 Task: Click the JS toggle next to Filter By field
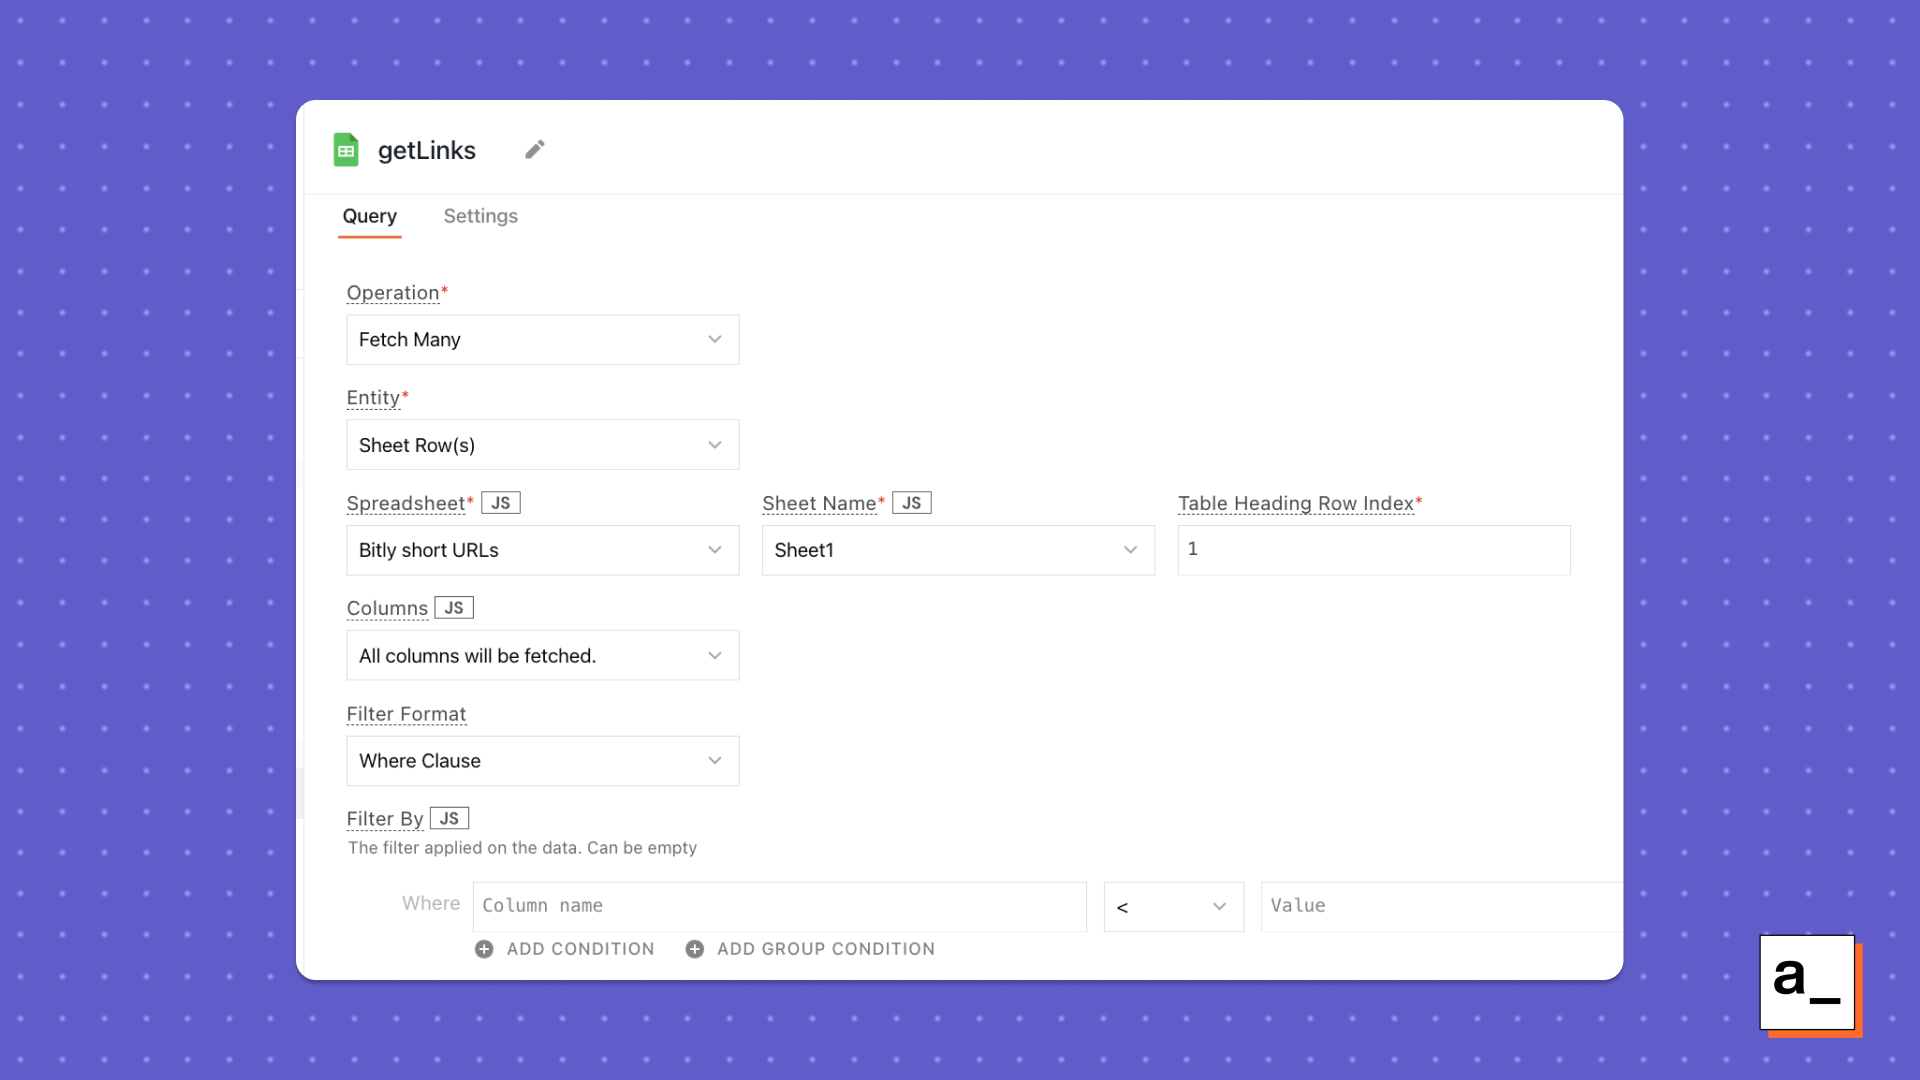[448, 818]
